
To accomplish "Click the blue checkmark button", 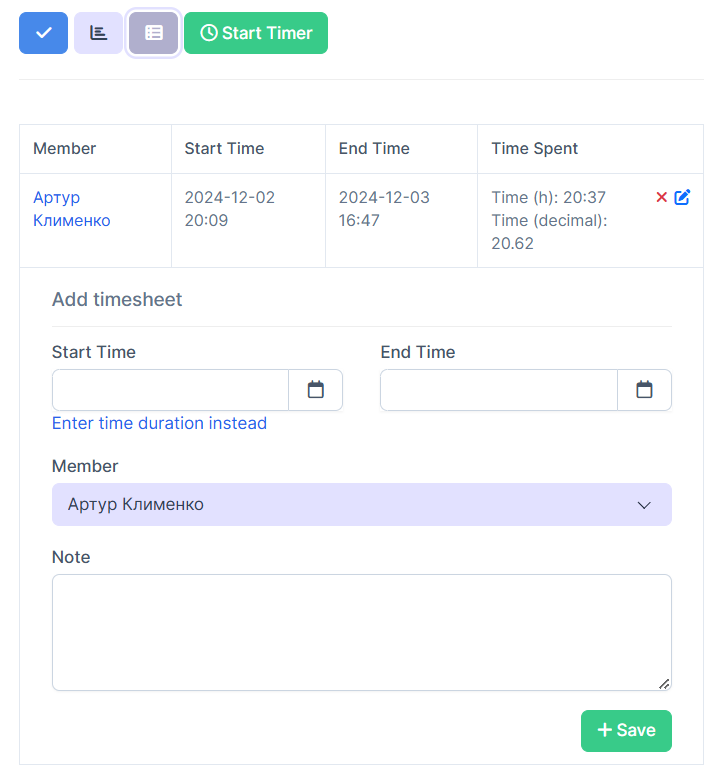I will coord(43,33).
